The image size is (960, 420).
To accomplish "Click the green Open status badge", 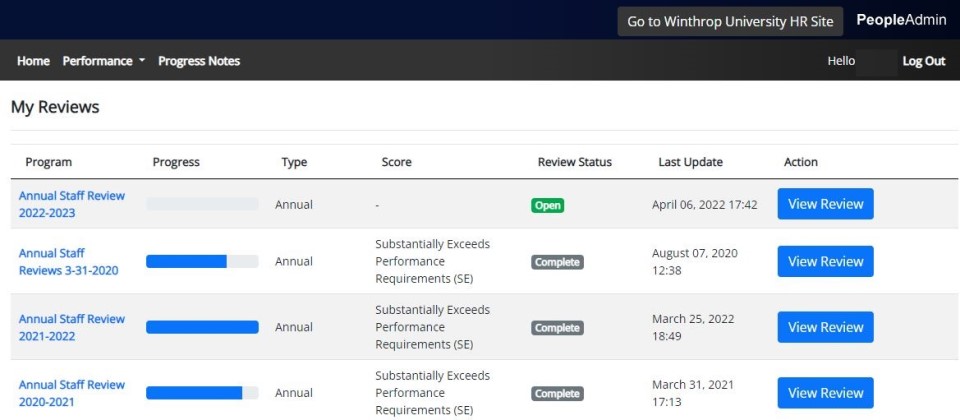I will (x=547, y=205).
